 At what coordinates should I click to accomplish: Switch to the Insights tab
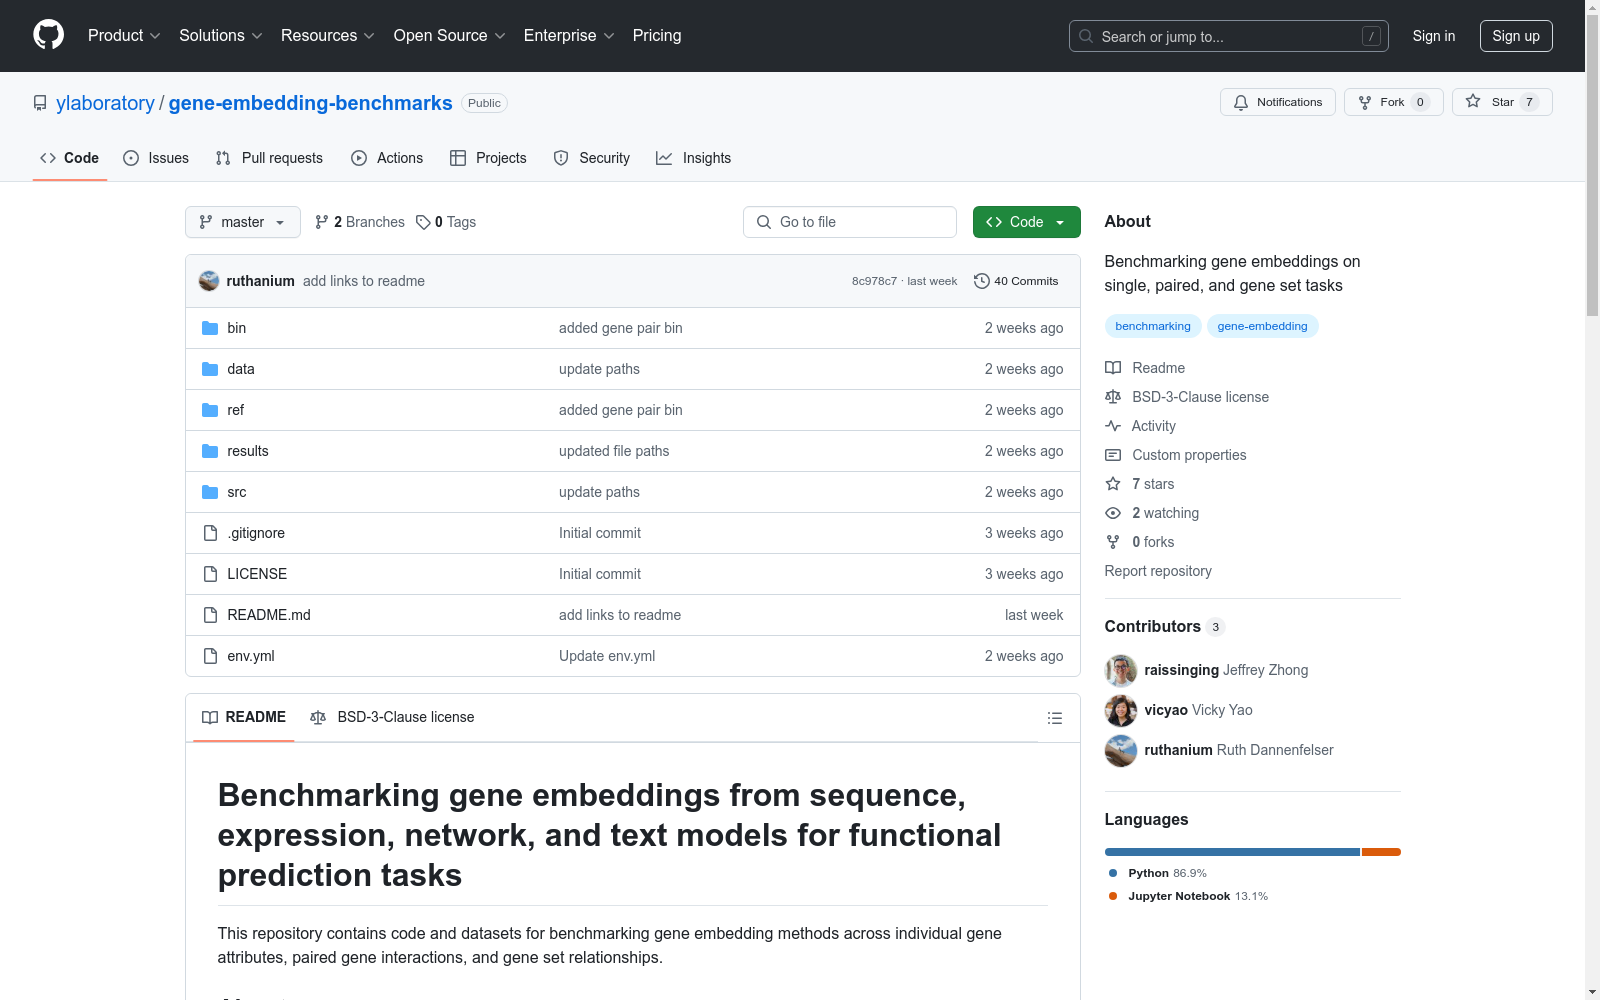(694, 158)
